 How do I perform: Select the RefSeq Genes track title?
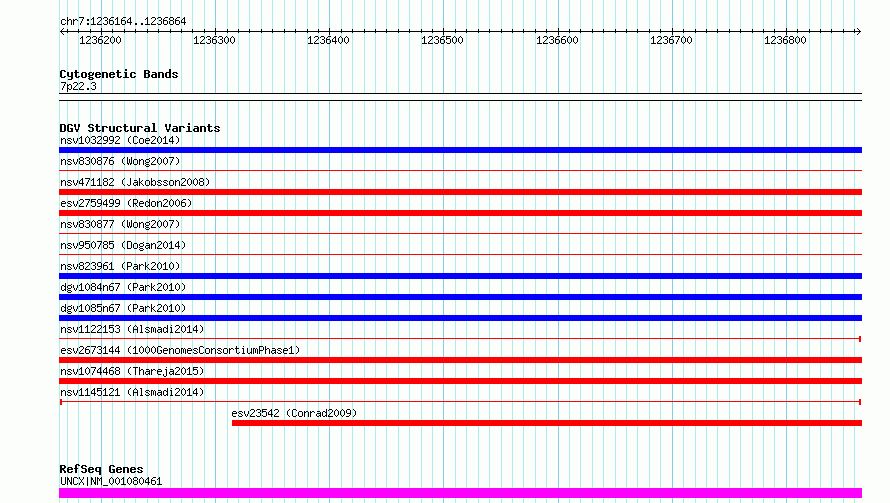[x=102, y=469]
